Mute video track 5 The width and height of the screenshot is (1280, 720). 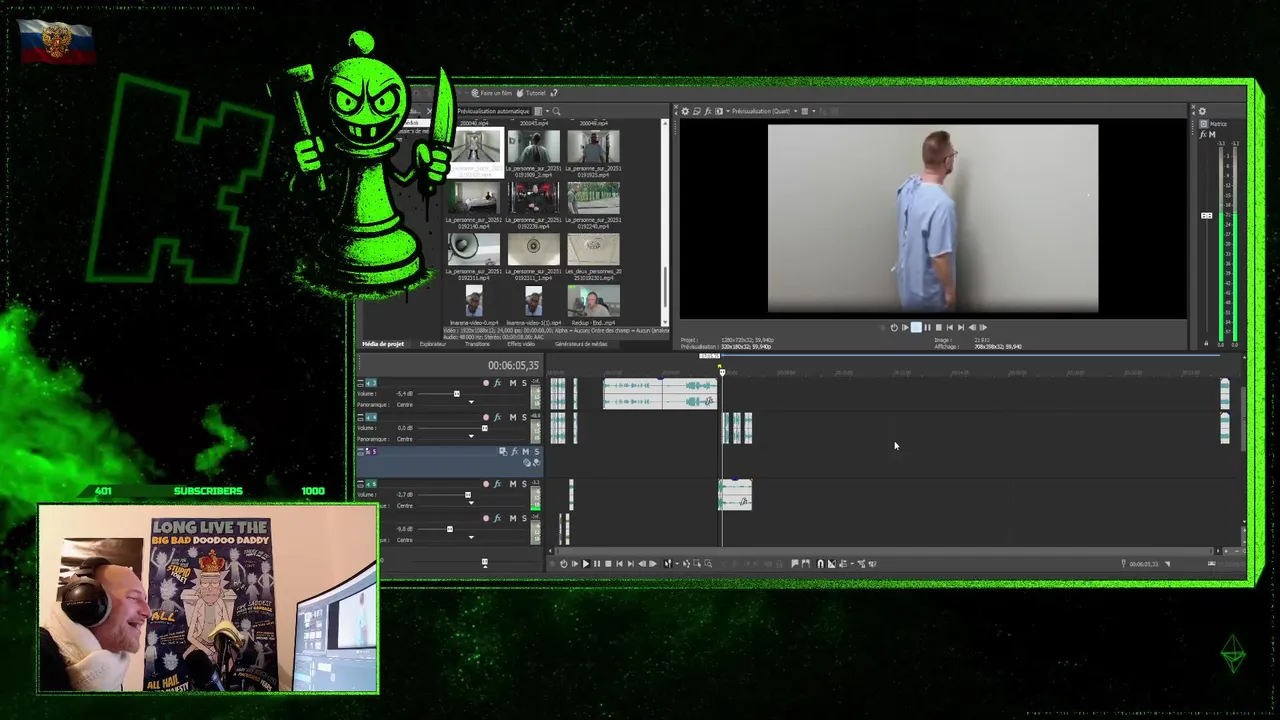(x=526, y=452)
